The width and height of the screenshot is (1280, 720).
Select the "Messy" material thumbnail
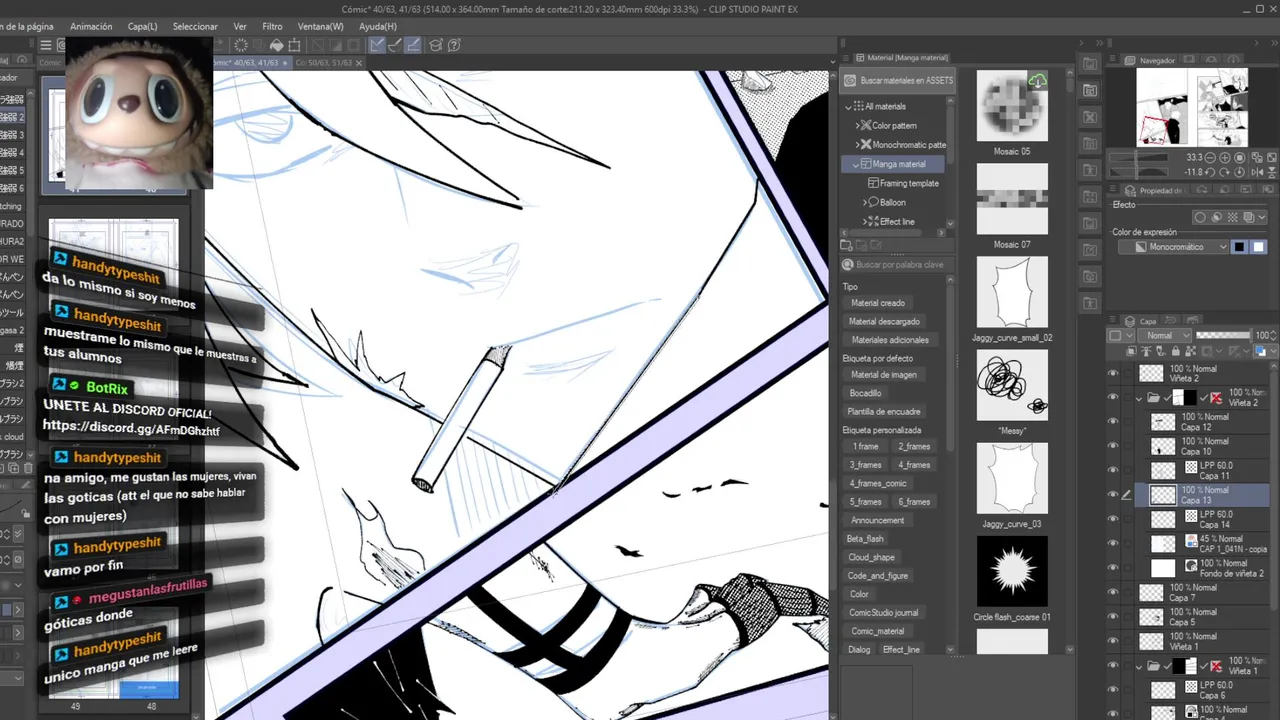pyautogui.click(x=1012, y=386)
